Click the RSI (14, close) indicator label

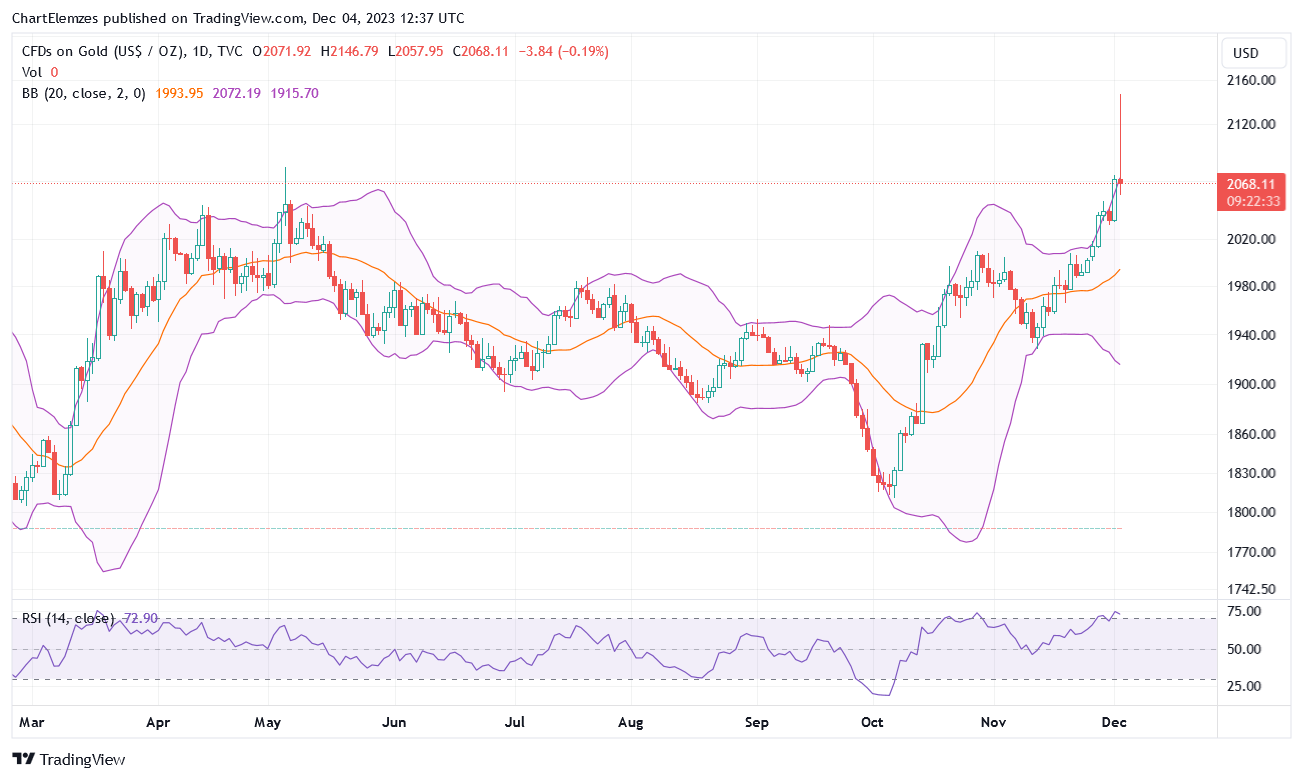point(68,619)
